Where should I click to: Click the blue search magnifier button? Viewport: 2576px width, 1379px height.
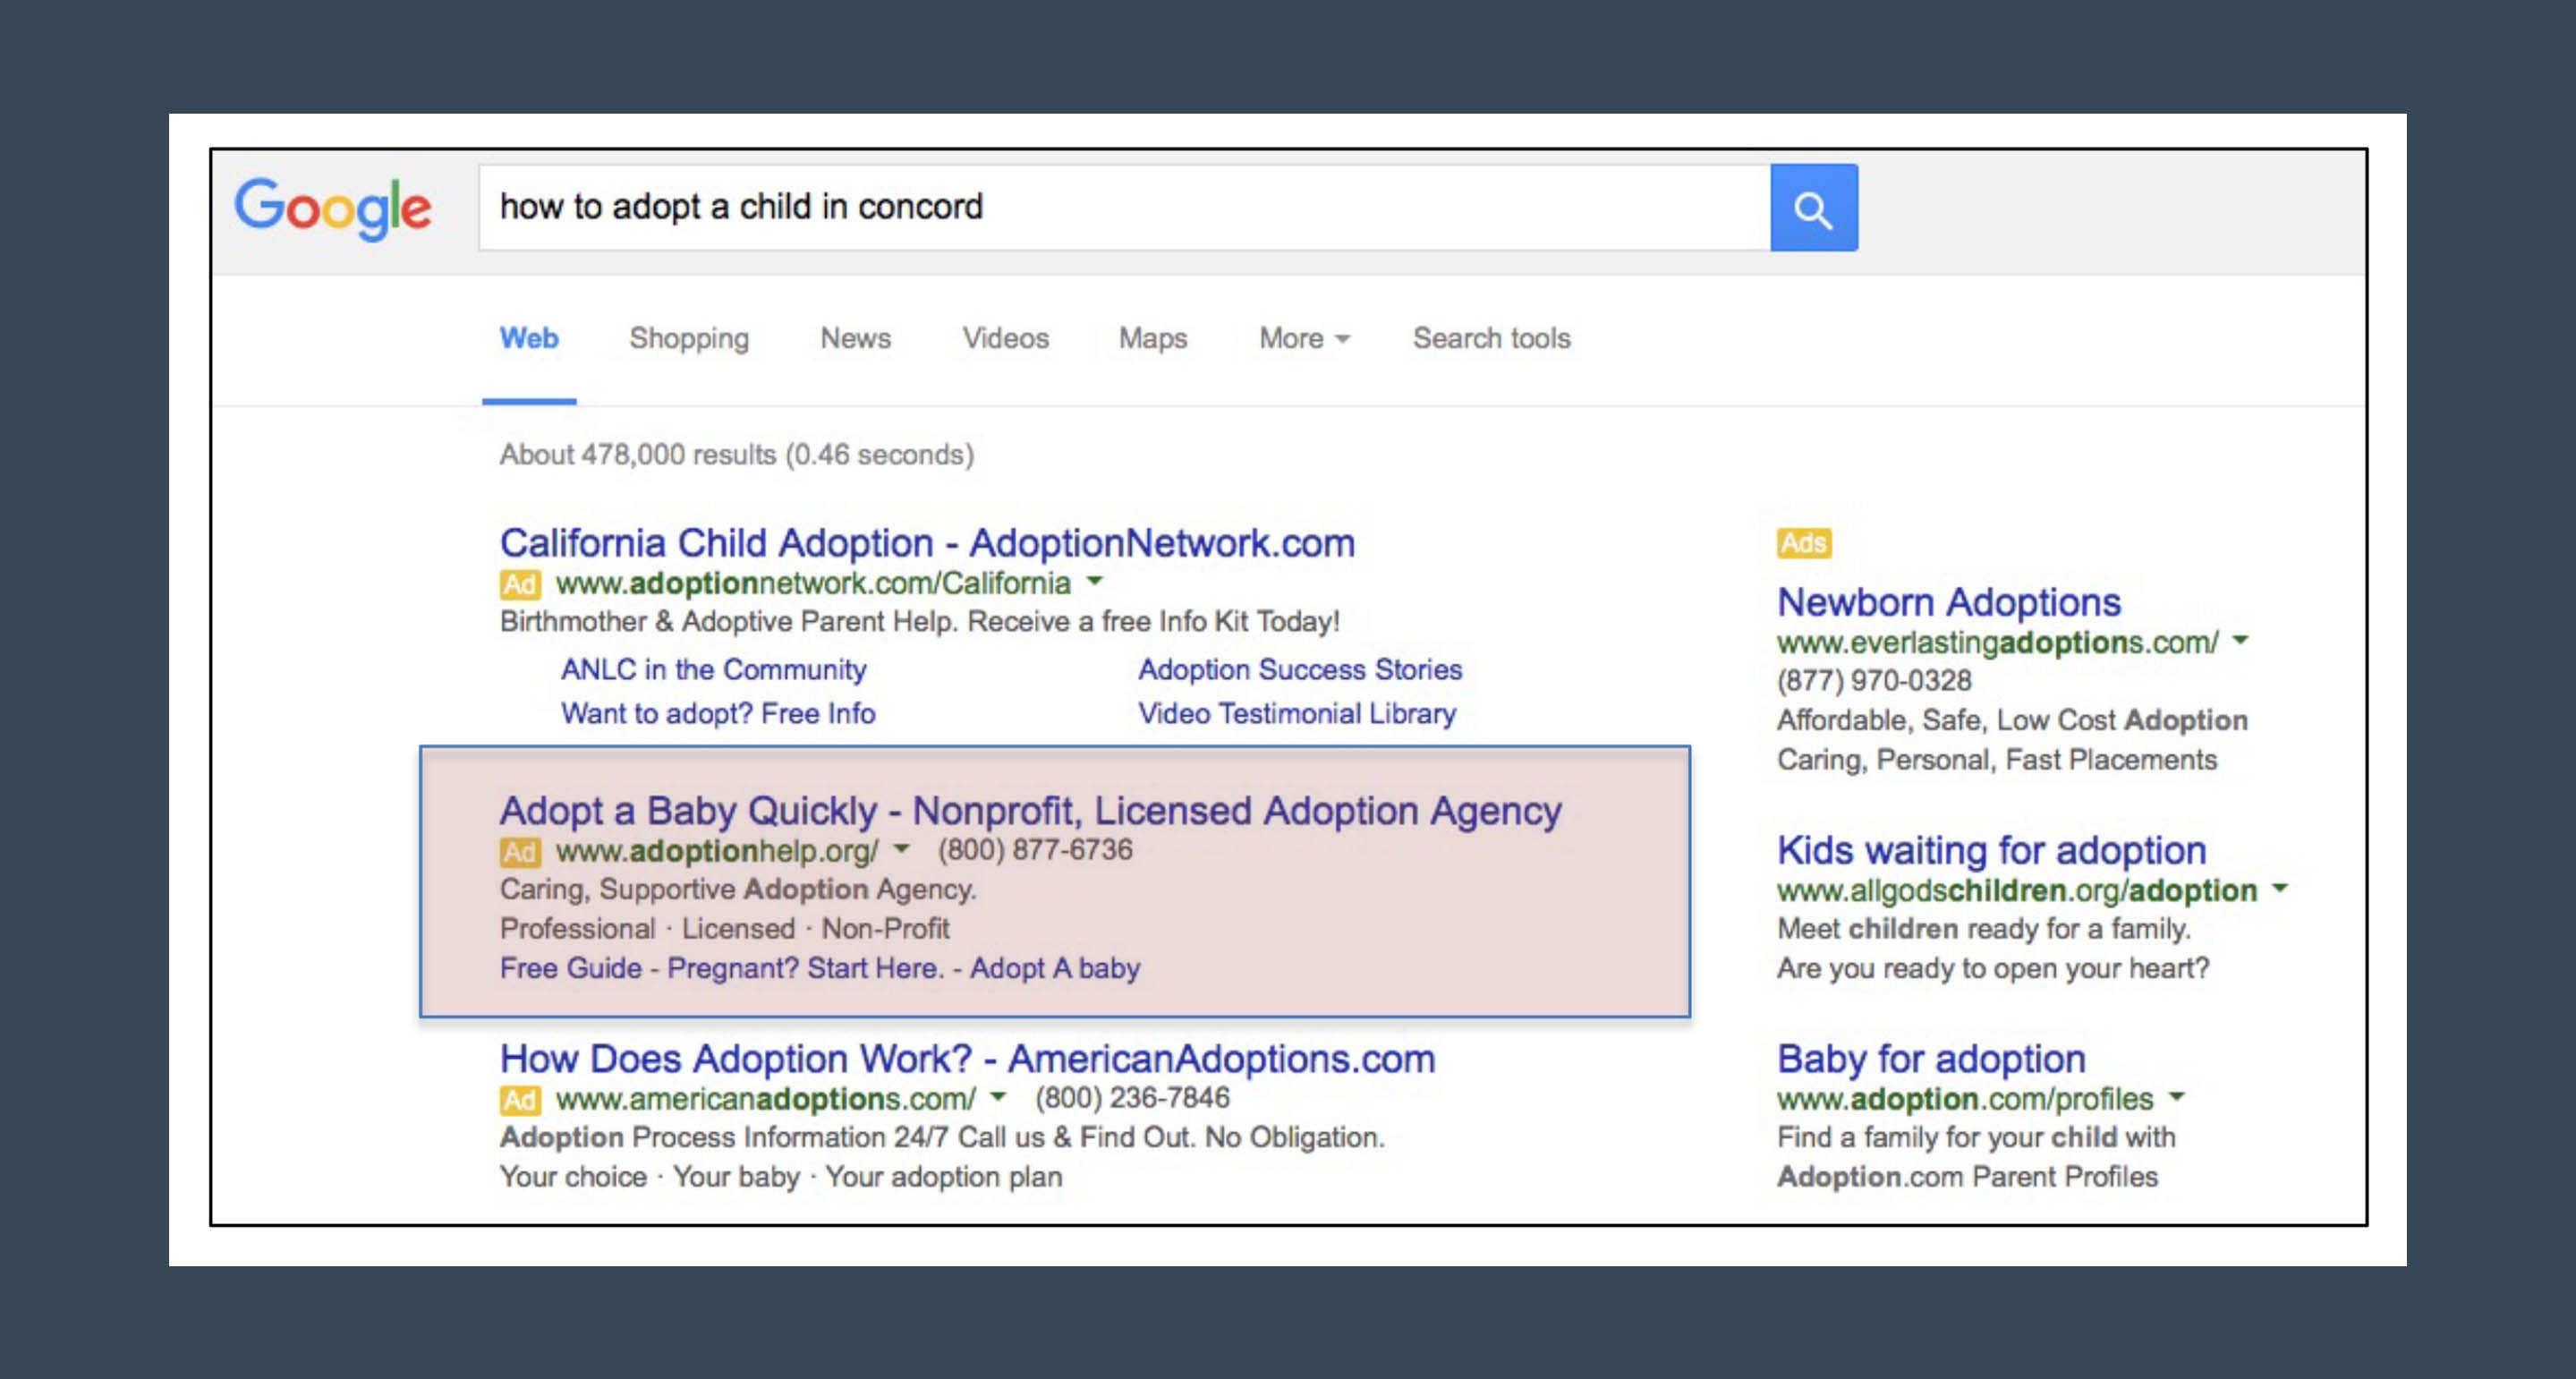[1813, 208]
